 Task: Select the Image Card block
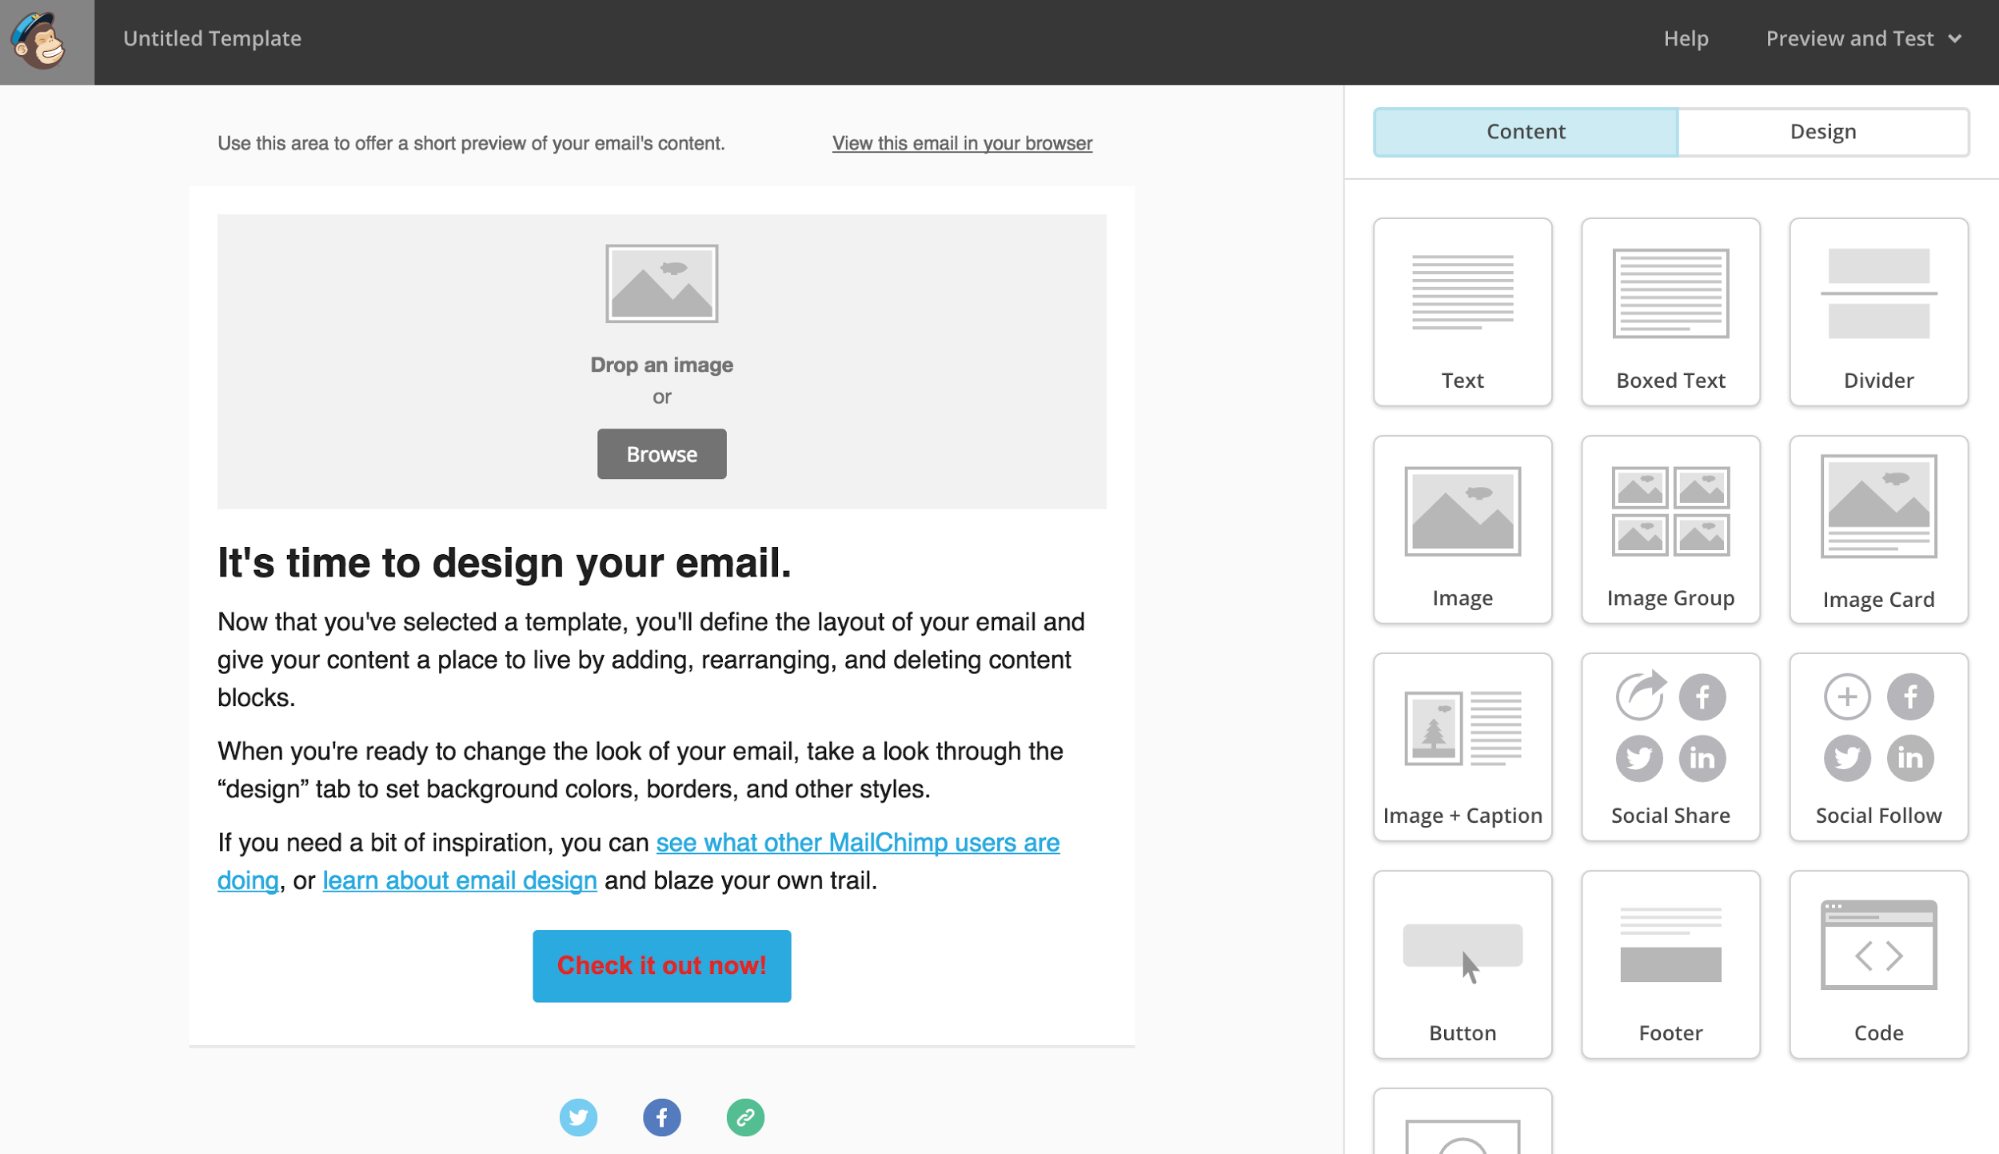[x=1879, y=528]
